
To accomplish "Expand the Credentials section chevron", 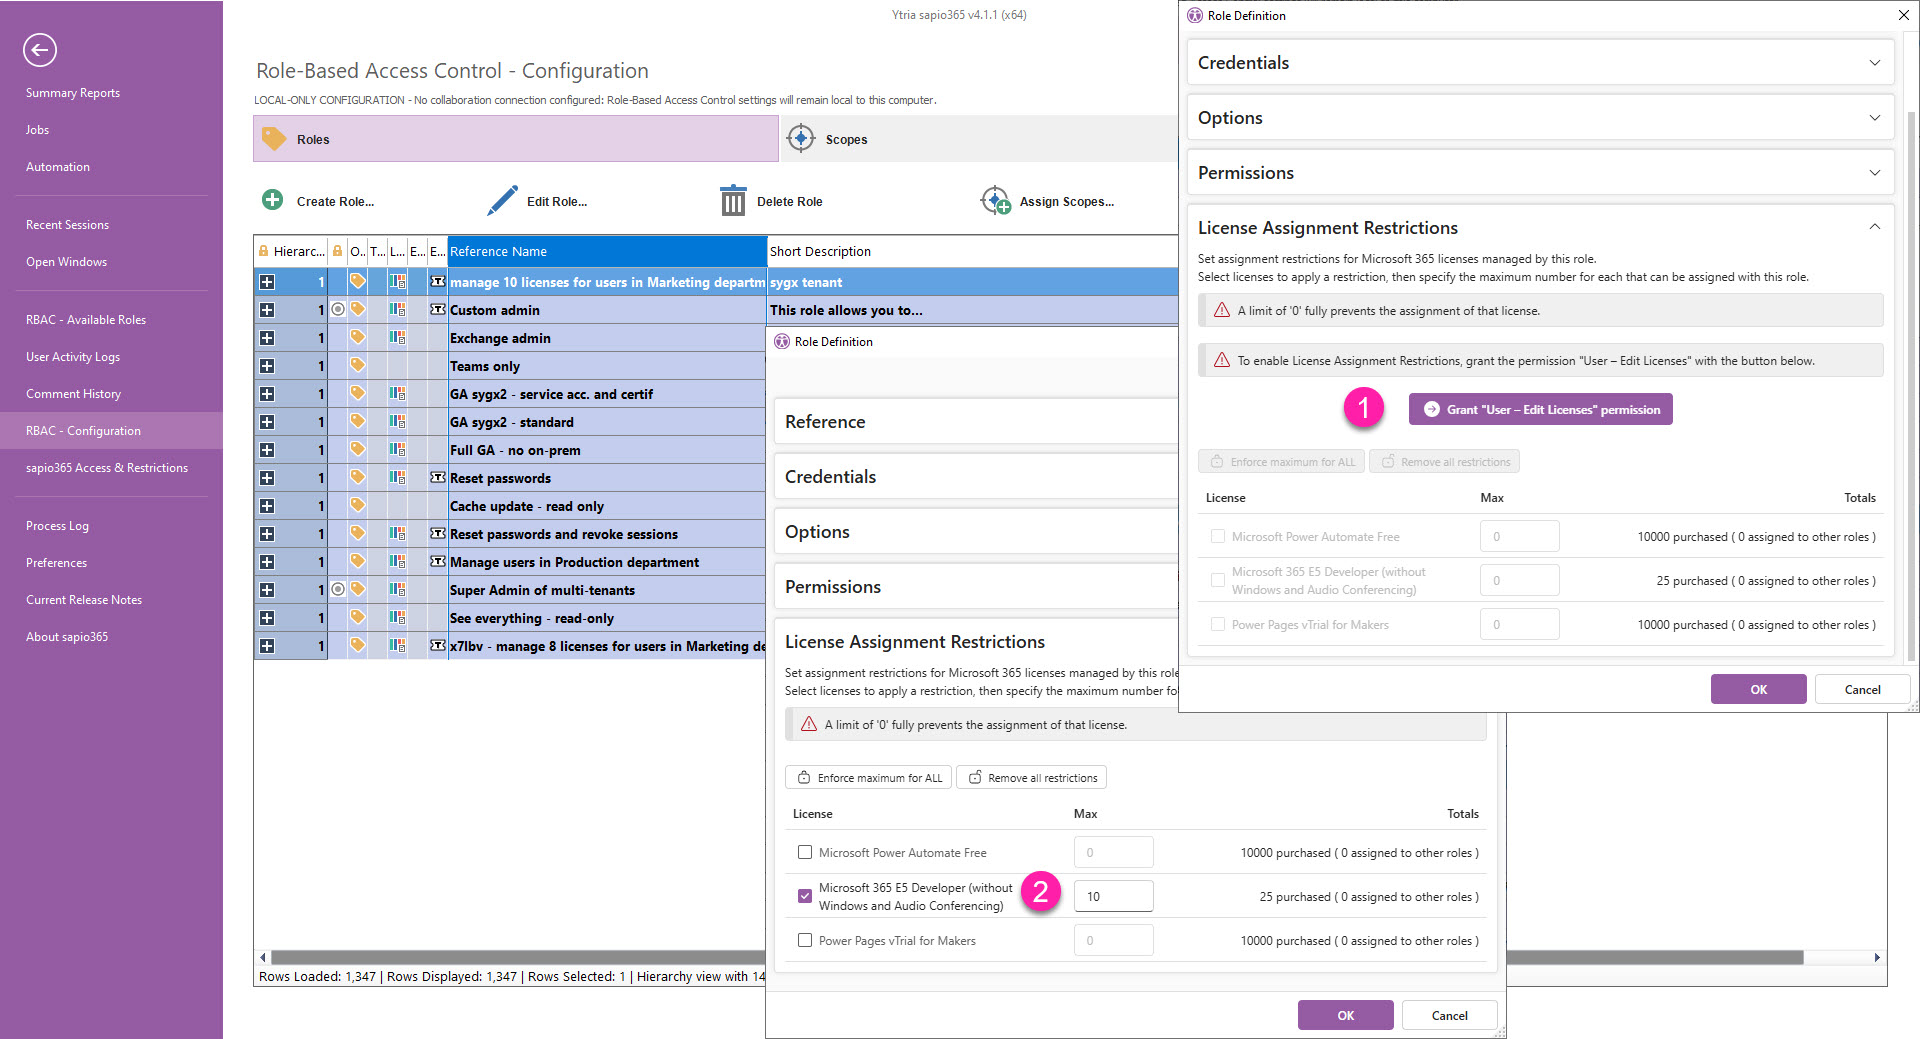I will click(x=1874, y=63).
